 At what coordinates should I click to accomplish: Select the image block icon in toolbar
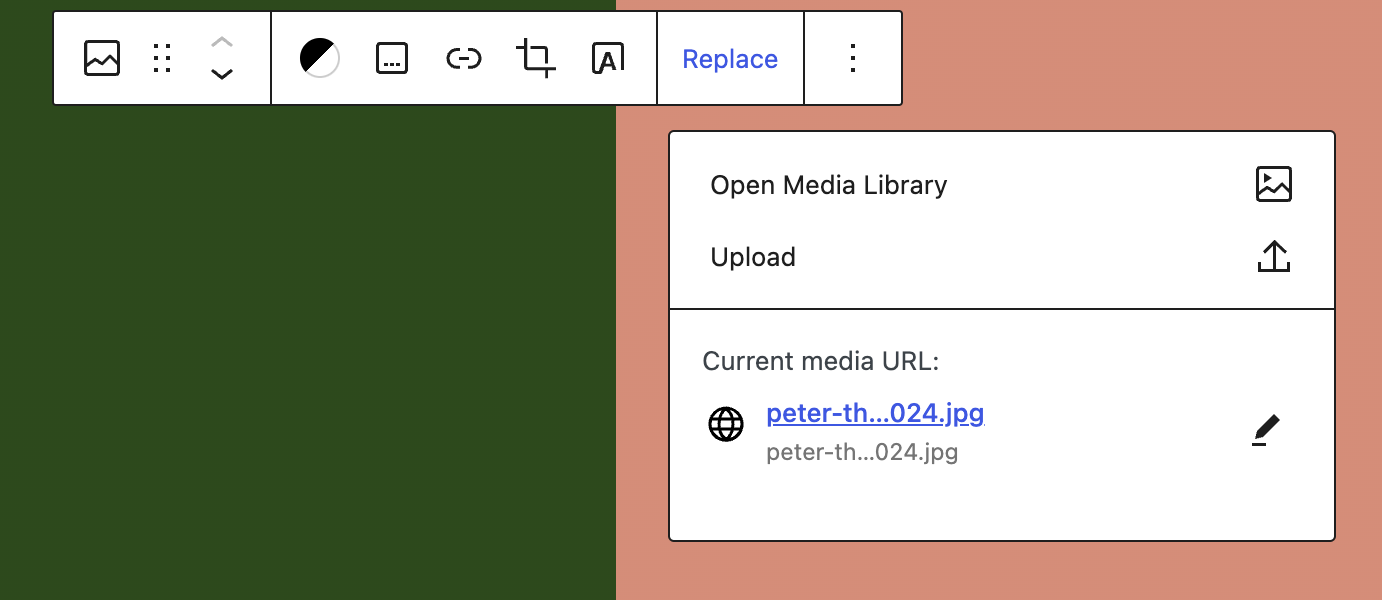tap(101, 58)
